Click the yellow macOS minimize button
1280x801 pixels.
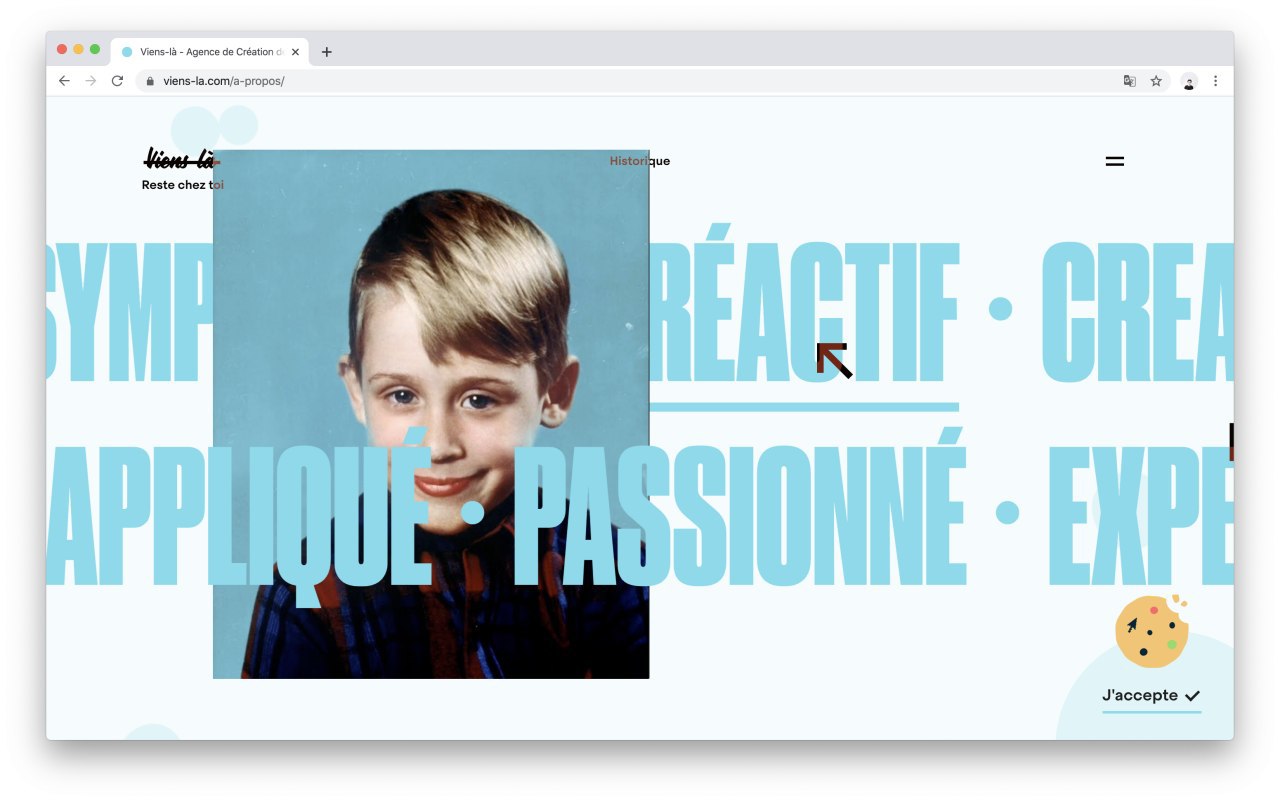point(78,49)
